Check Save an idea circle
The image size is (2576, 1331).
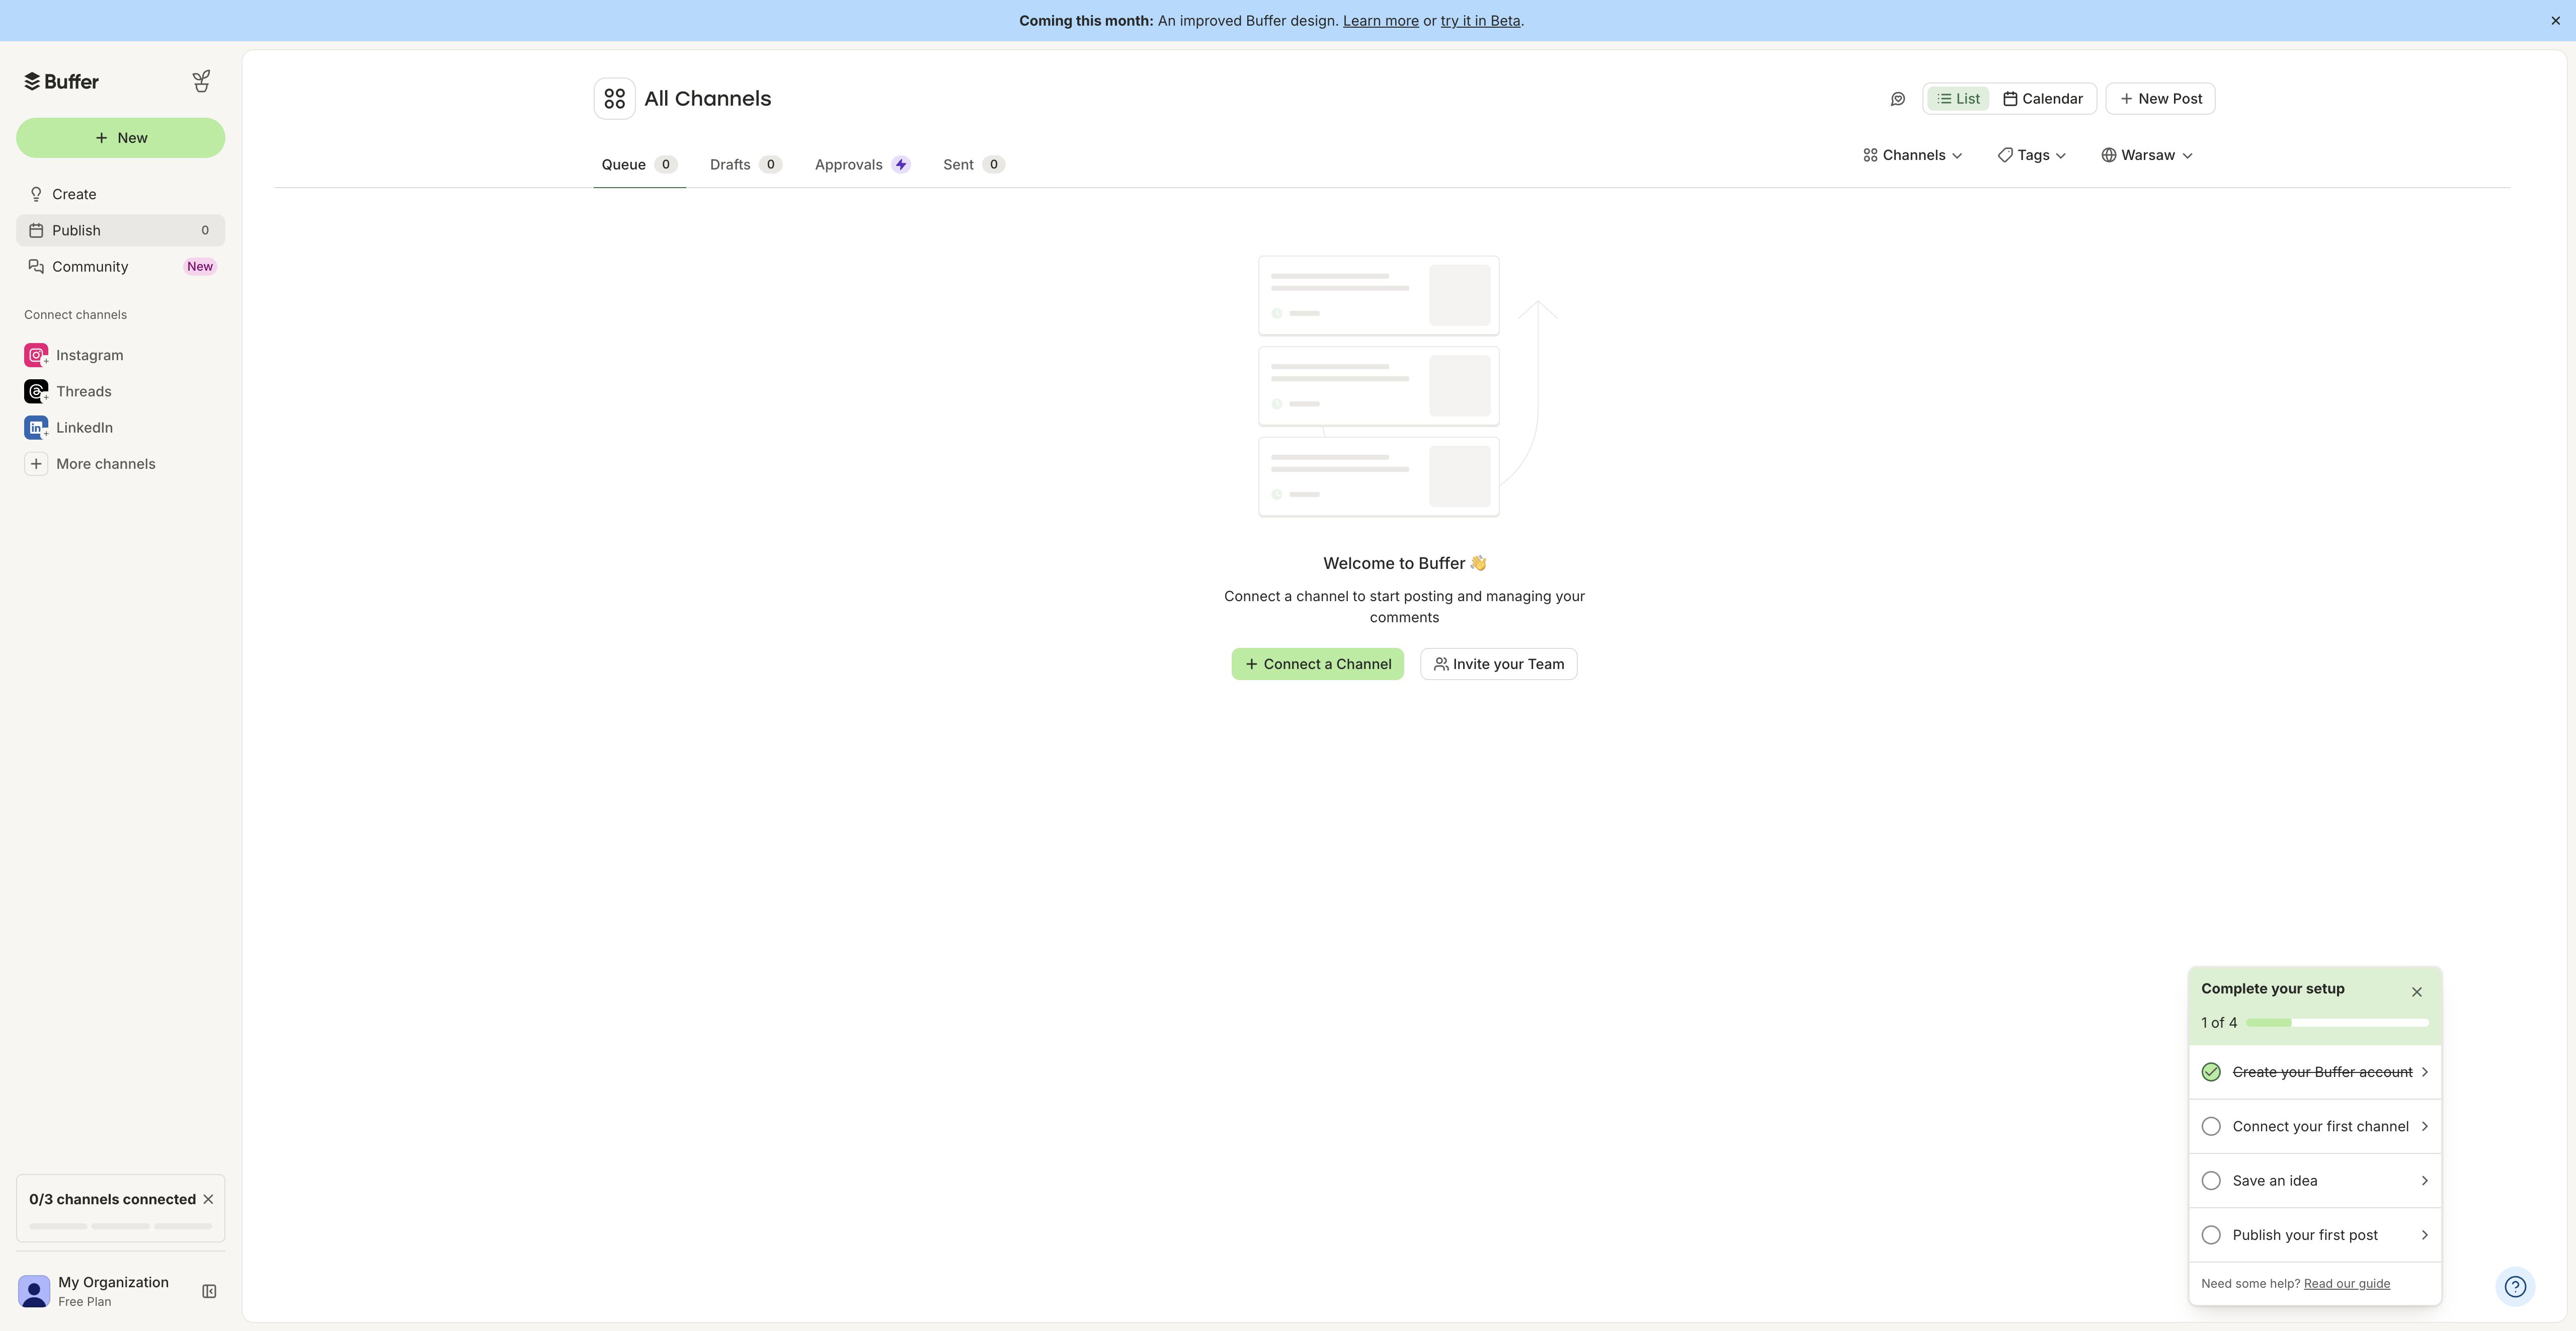pos(2211,1181)
